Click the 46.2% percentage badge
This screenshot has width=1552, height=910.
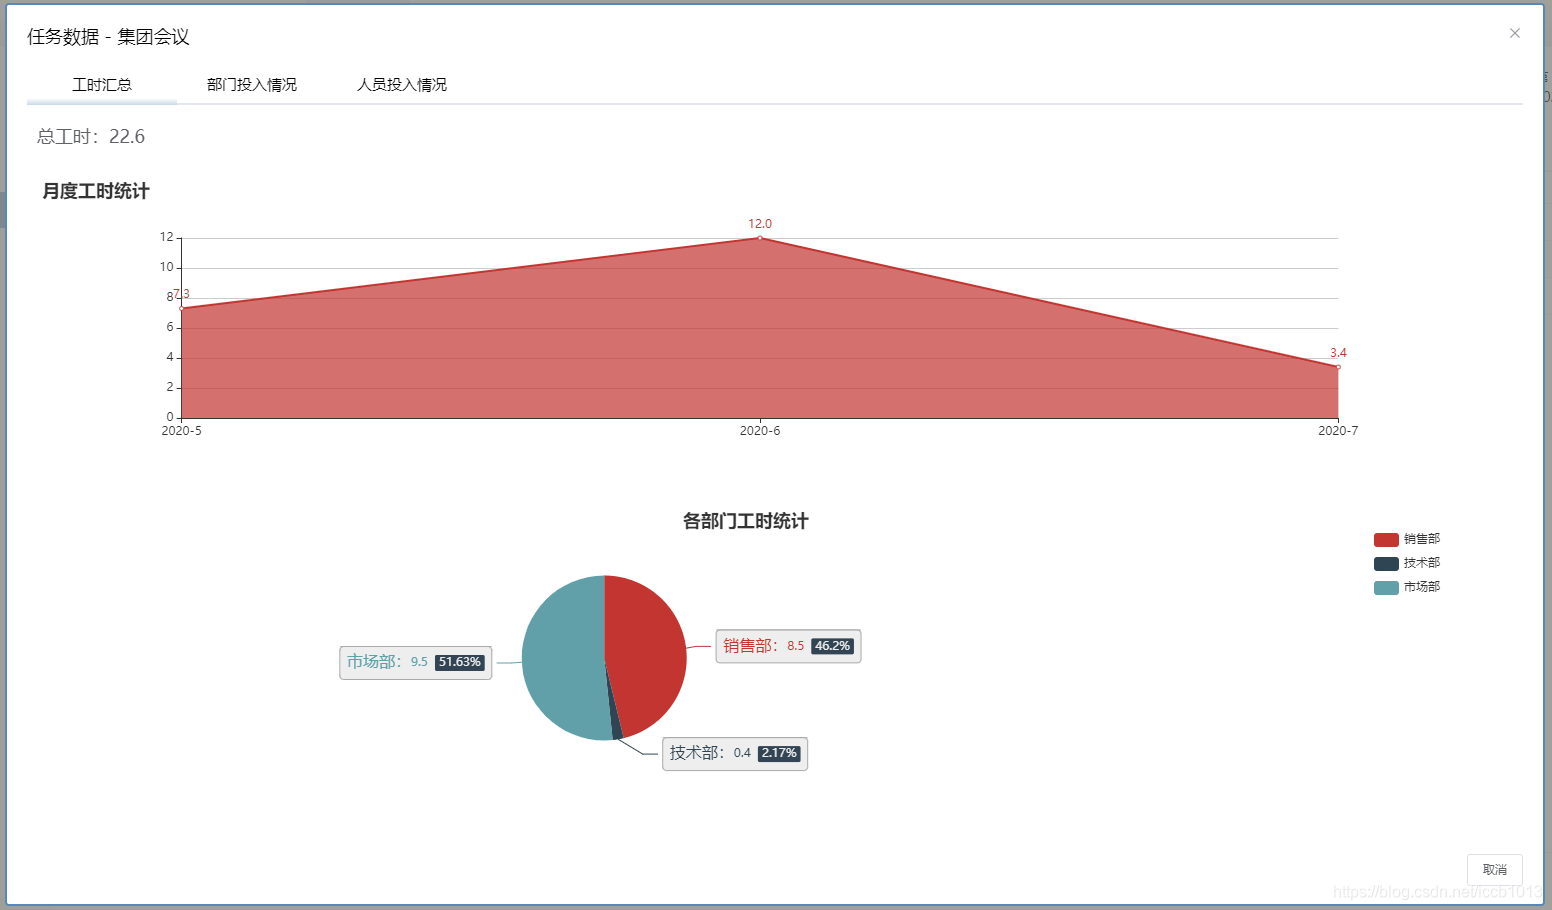[x=832, y=646]
